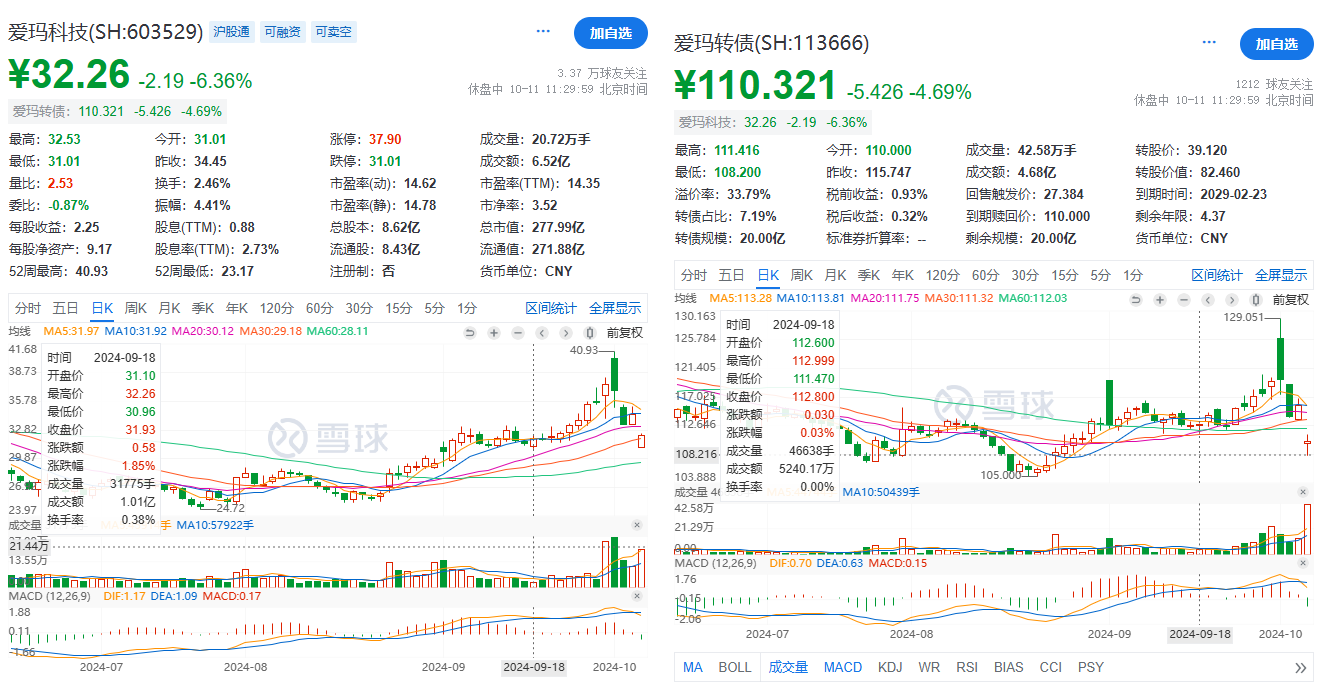The image size is (1337, 682).
Task: Move the 爱玛转债 chart right with the arrow
Action: 1231,299
